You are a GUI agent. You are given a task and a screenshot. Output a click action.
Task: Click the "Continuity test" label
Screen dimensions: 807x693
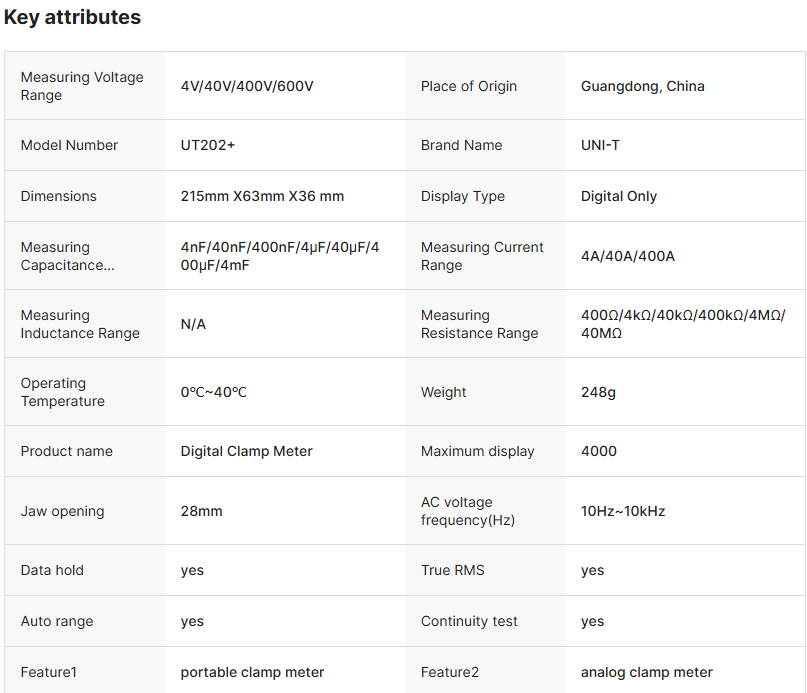469,621
